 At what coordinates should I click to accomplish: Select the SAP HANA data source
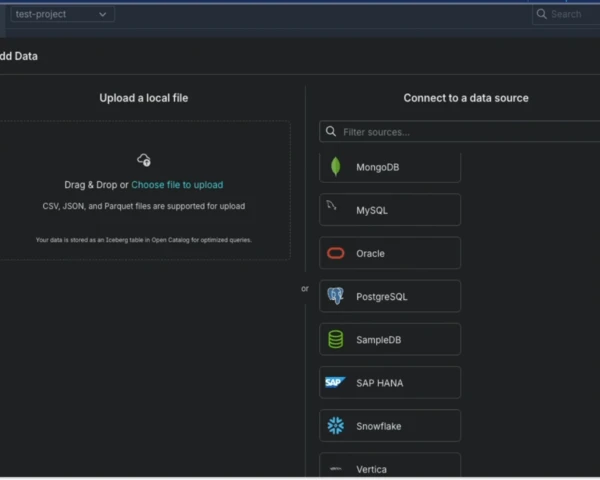[390, 383]
